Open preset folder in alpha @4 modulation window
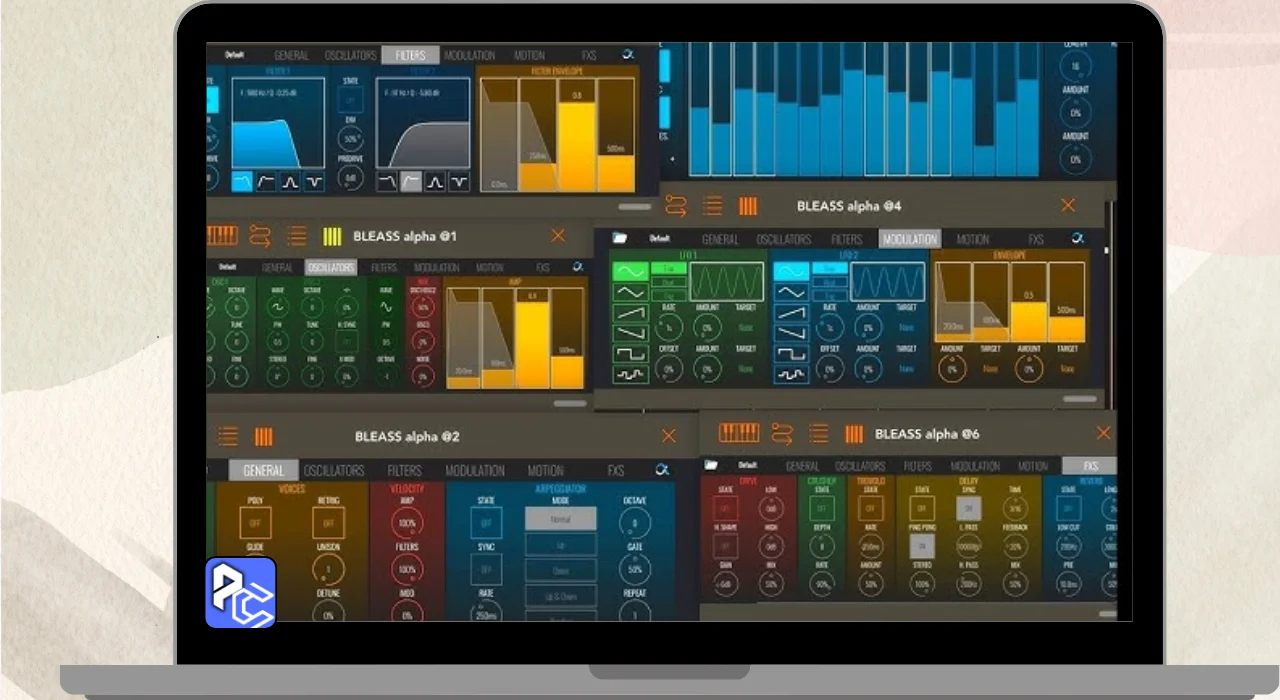 619,238
